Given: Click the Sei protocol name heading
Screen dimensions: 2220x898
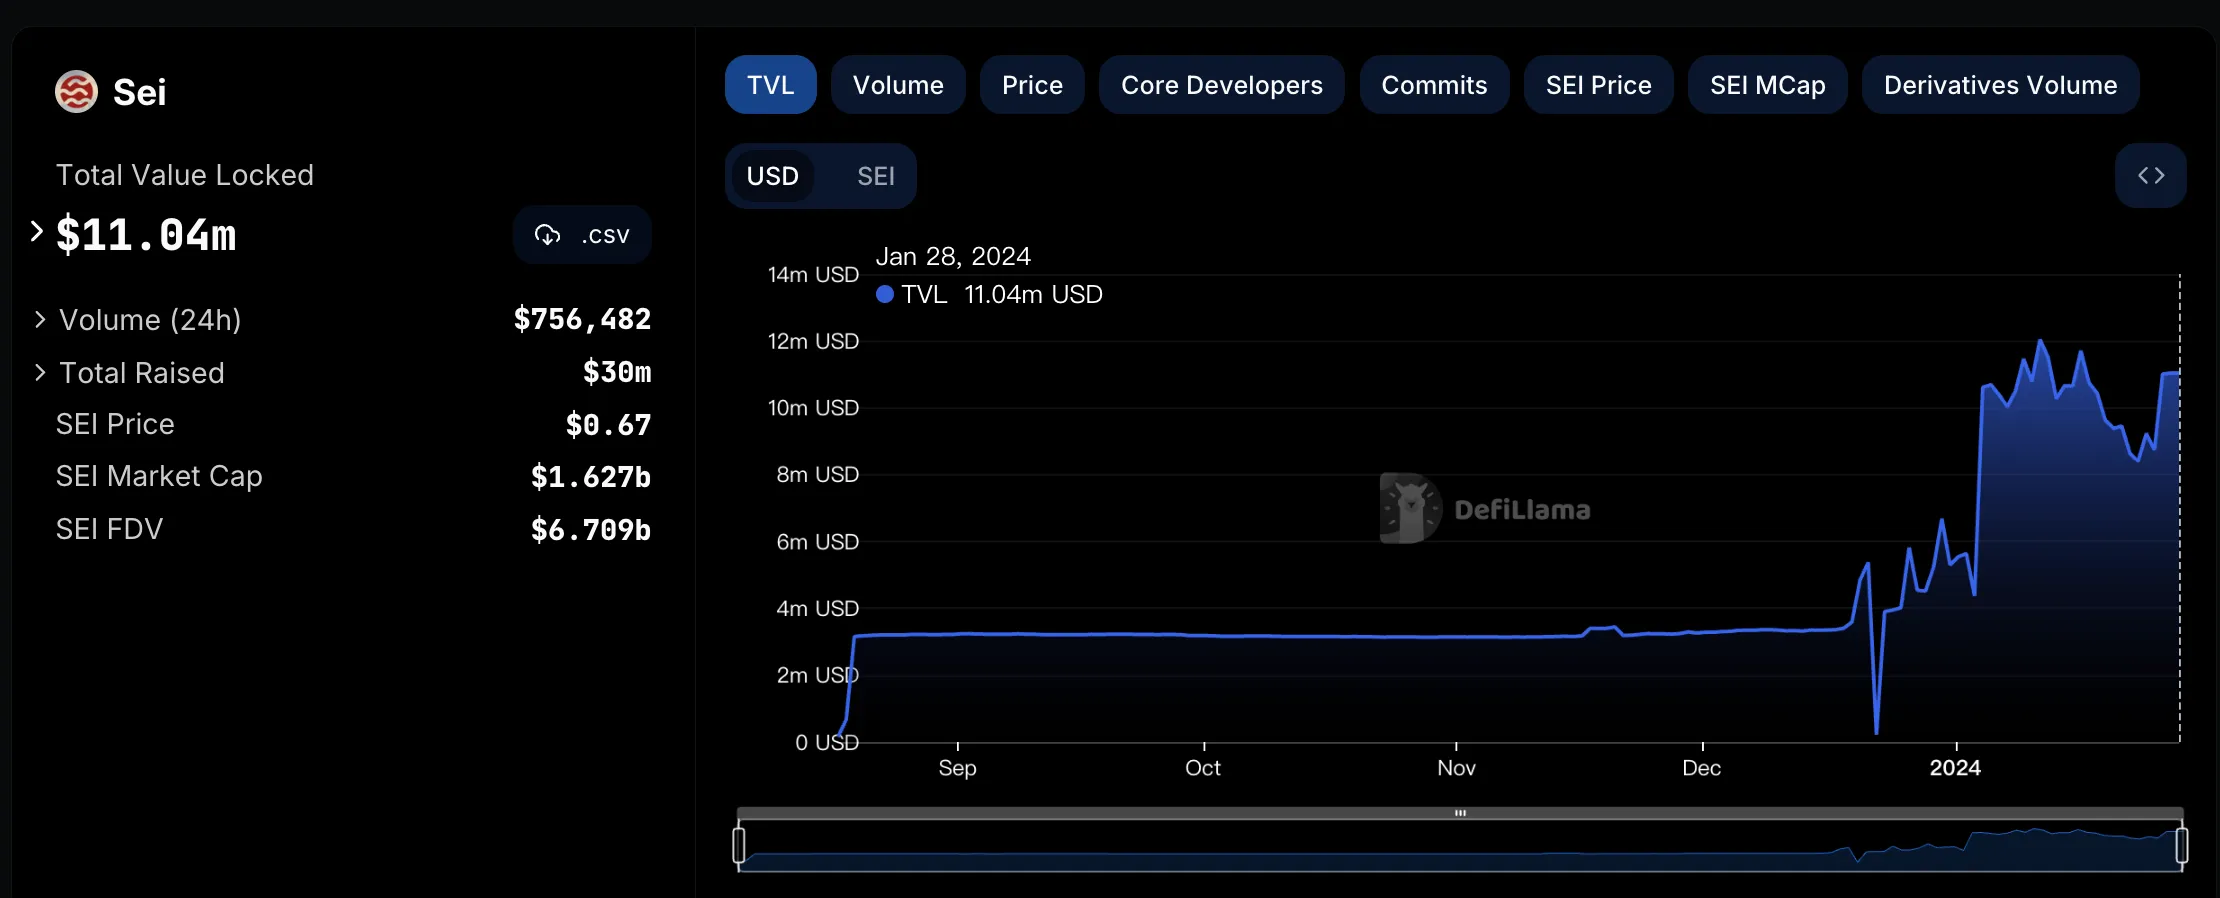Looking at the screenshot, I should tap(140, 92).
